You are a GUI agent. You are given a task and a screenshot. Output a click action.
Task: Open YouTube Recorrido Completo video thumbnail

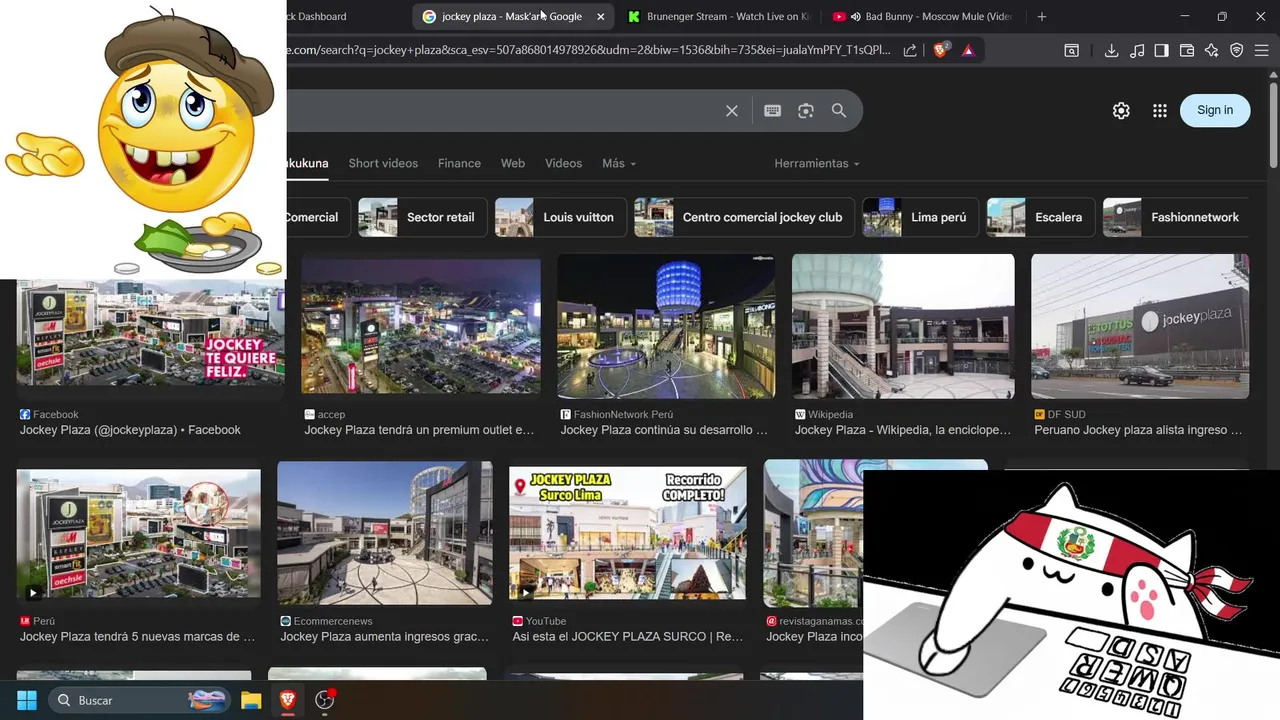[x=628, y=533]
